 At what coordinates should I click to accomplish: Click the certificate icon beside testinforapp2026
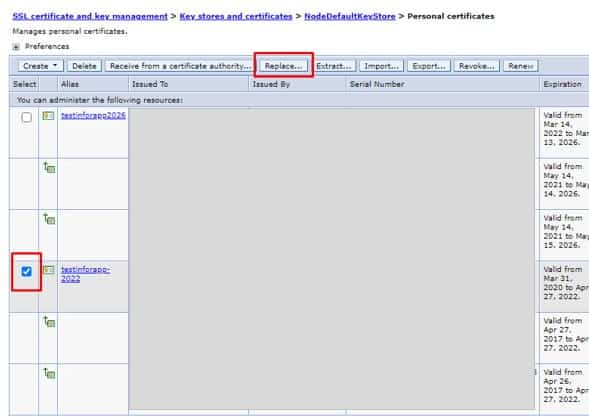48,116
